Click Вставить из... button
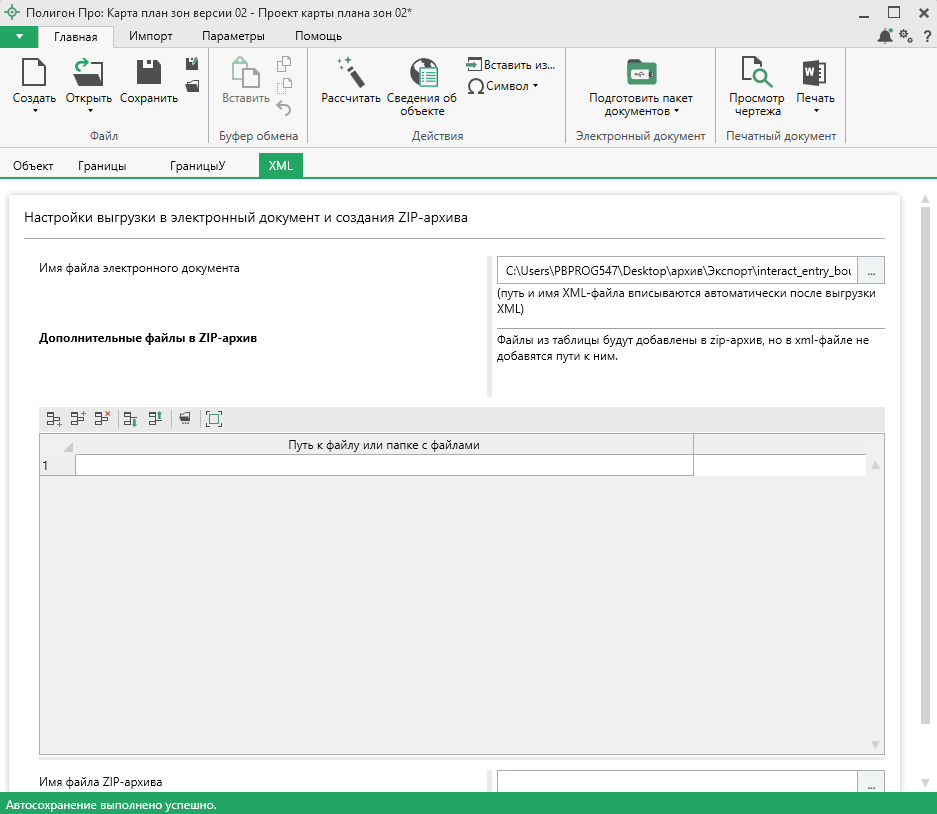Screen dimensions: 937x814 510,64
